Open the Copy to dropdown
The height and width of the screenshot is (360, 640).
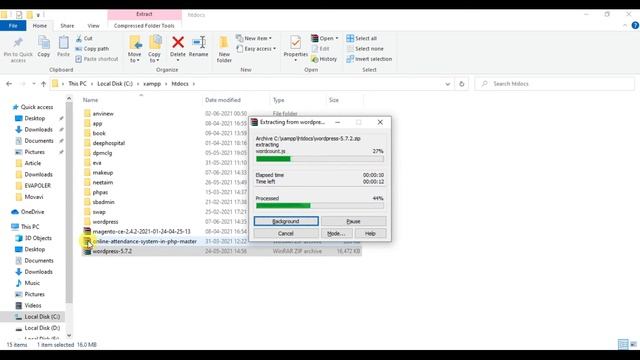154,49
